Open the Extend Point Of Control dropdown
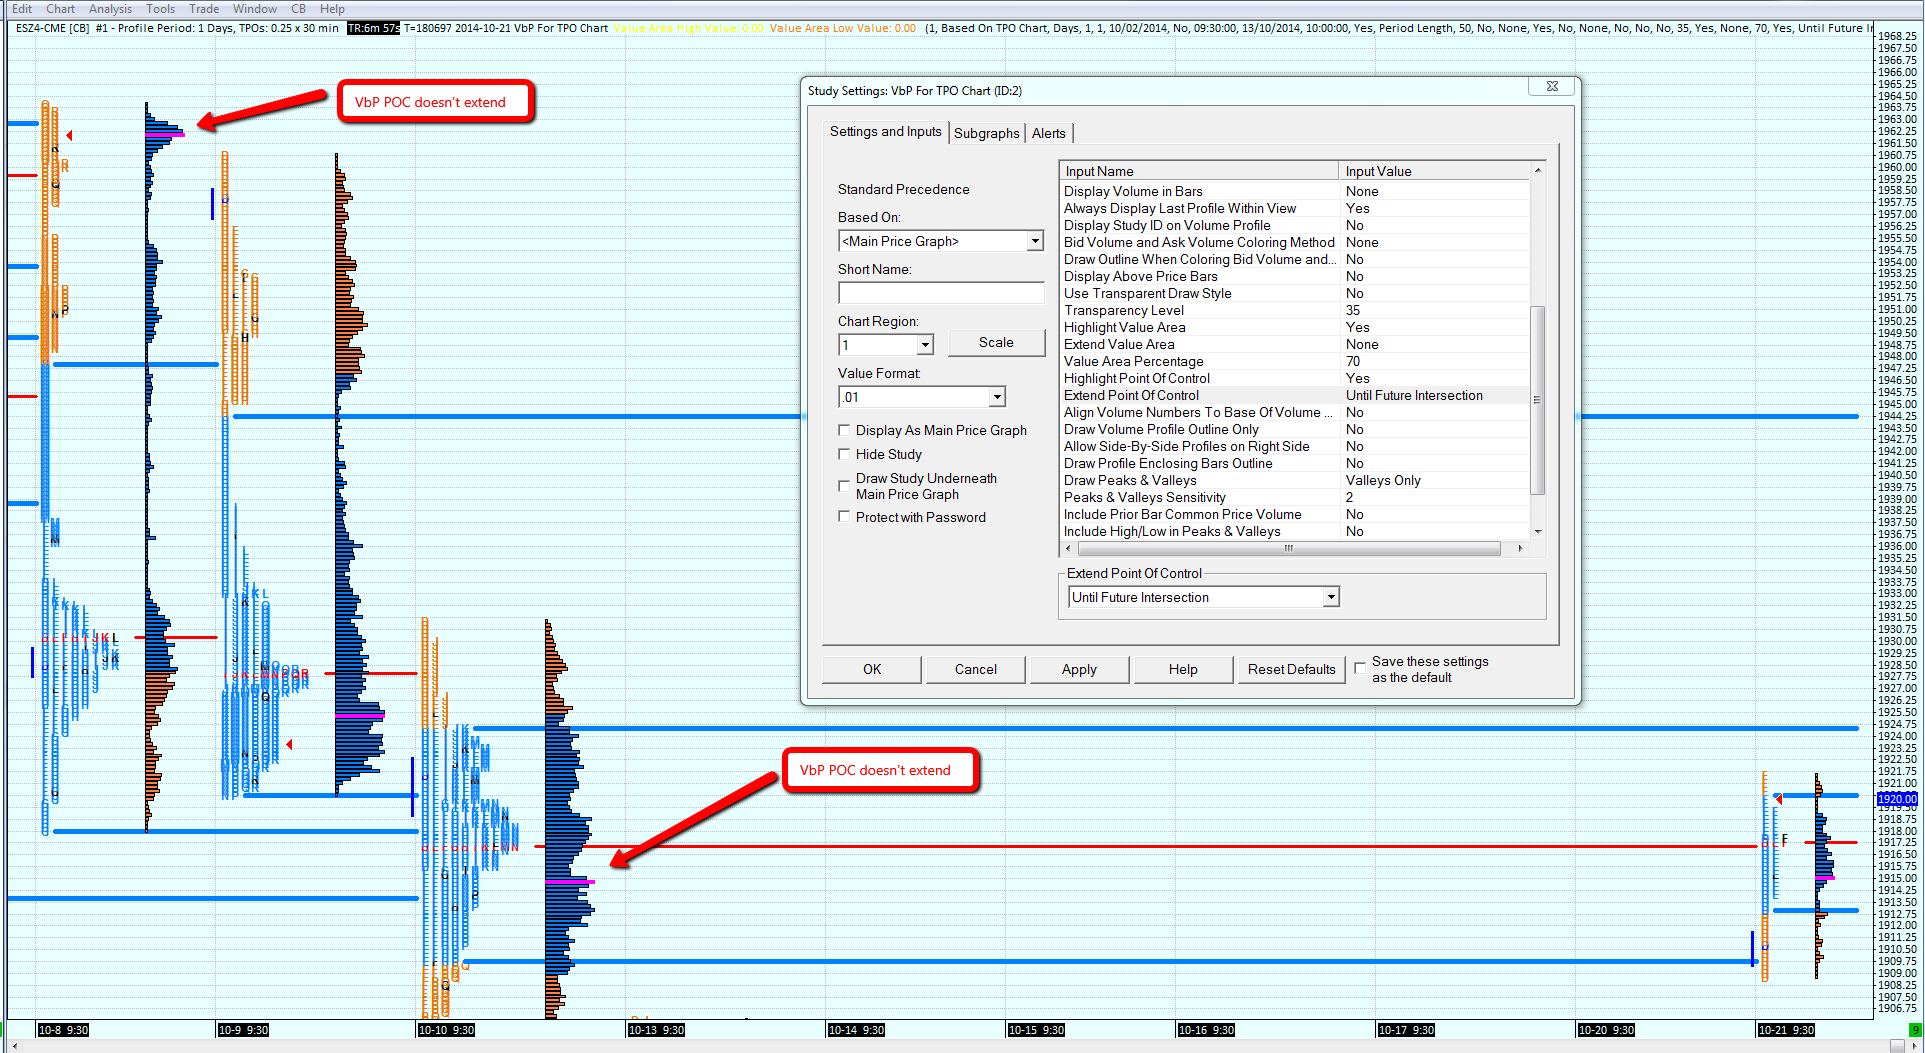The width and height of the screenshot is (1925, 1053). click(1330, 597)
